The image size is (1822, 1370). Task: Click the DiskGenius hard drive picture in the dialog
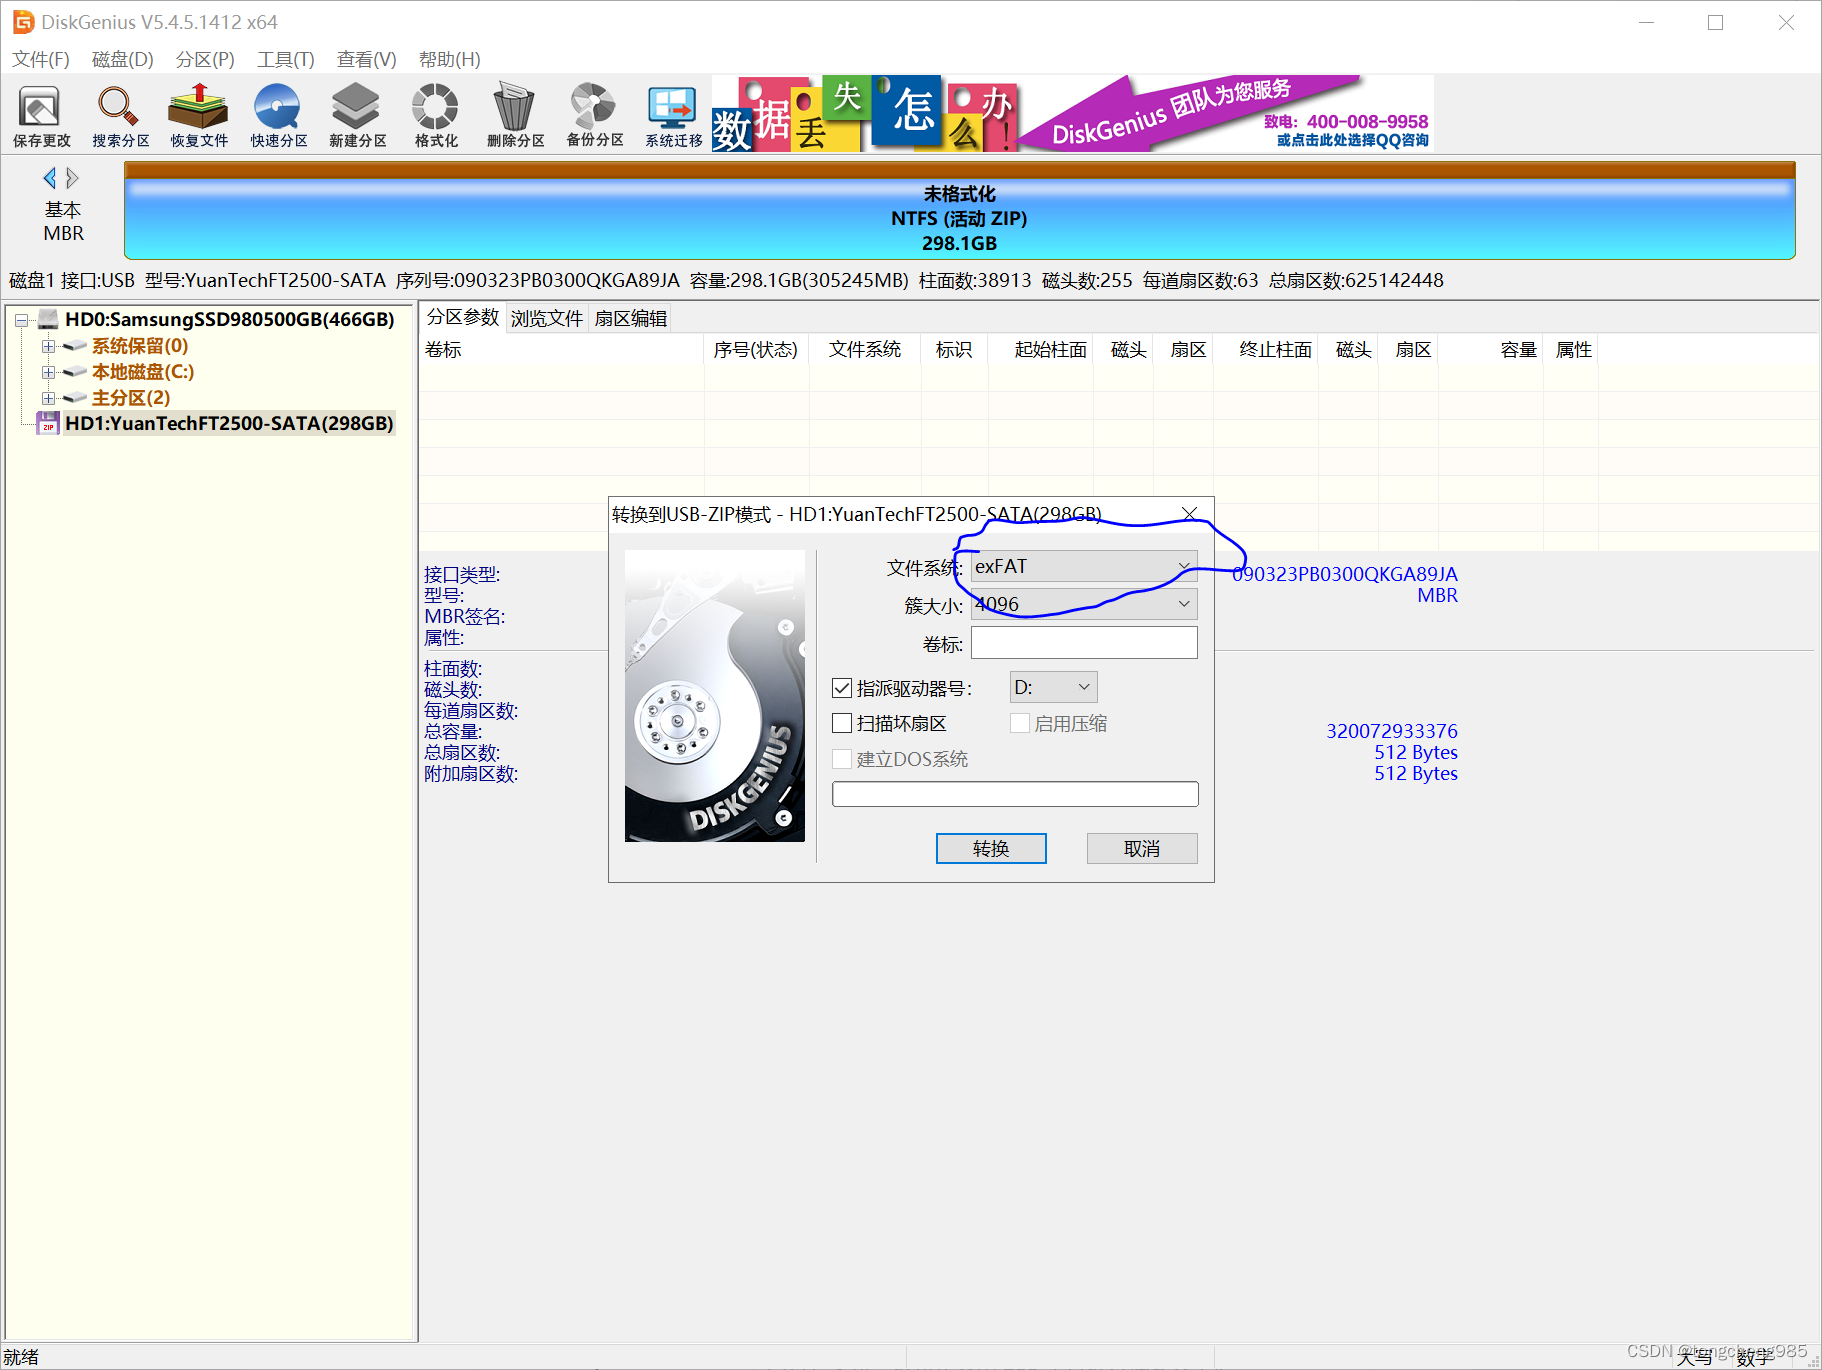pos(715,696)
